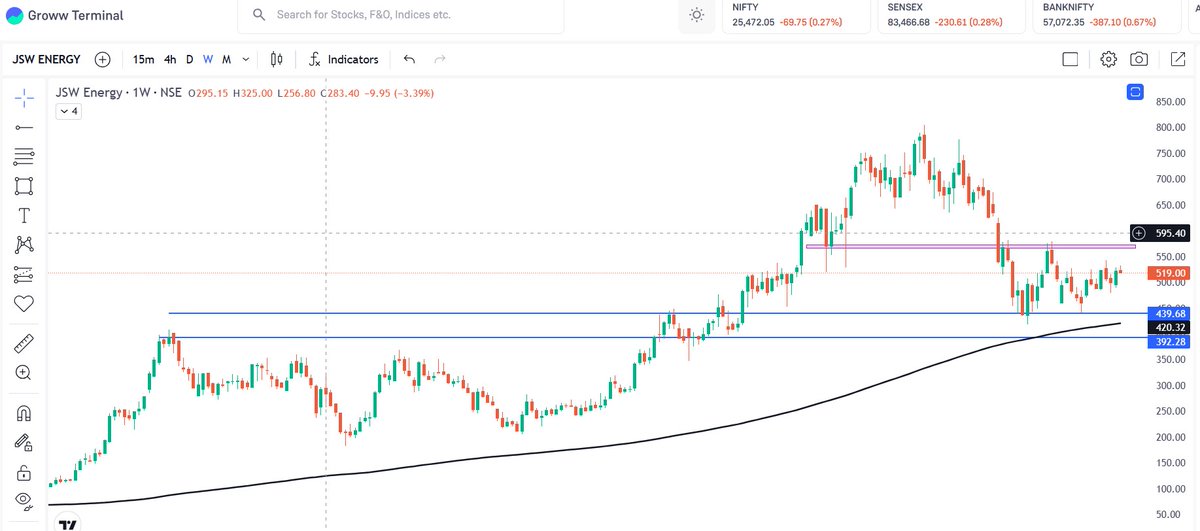
Task: Click the 392.28 blue line price label
Action: pos(1169,342)
